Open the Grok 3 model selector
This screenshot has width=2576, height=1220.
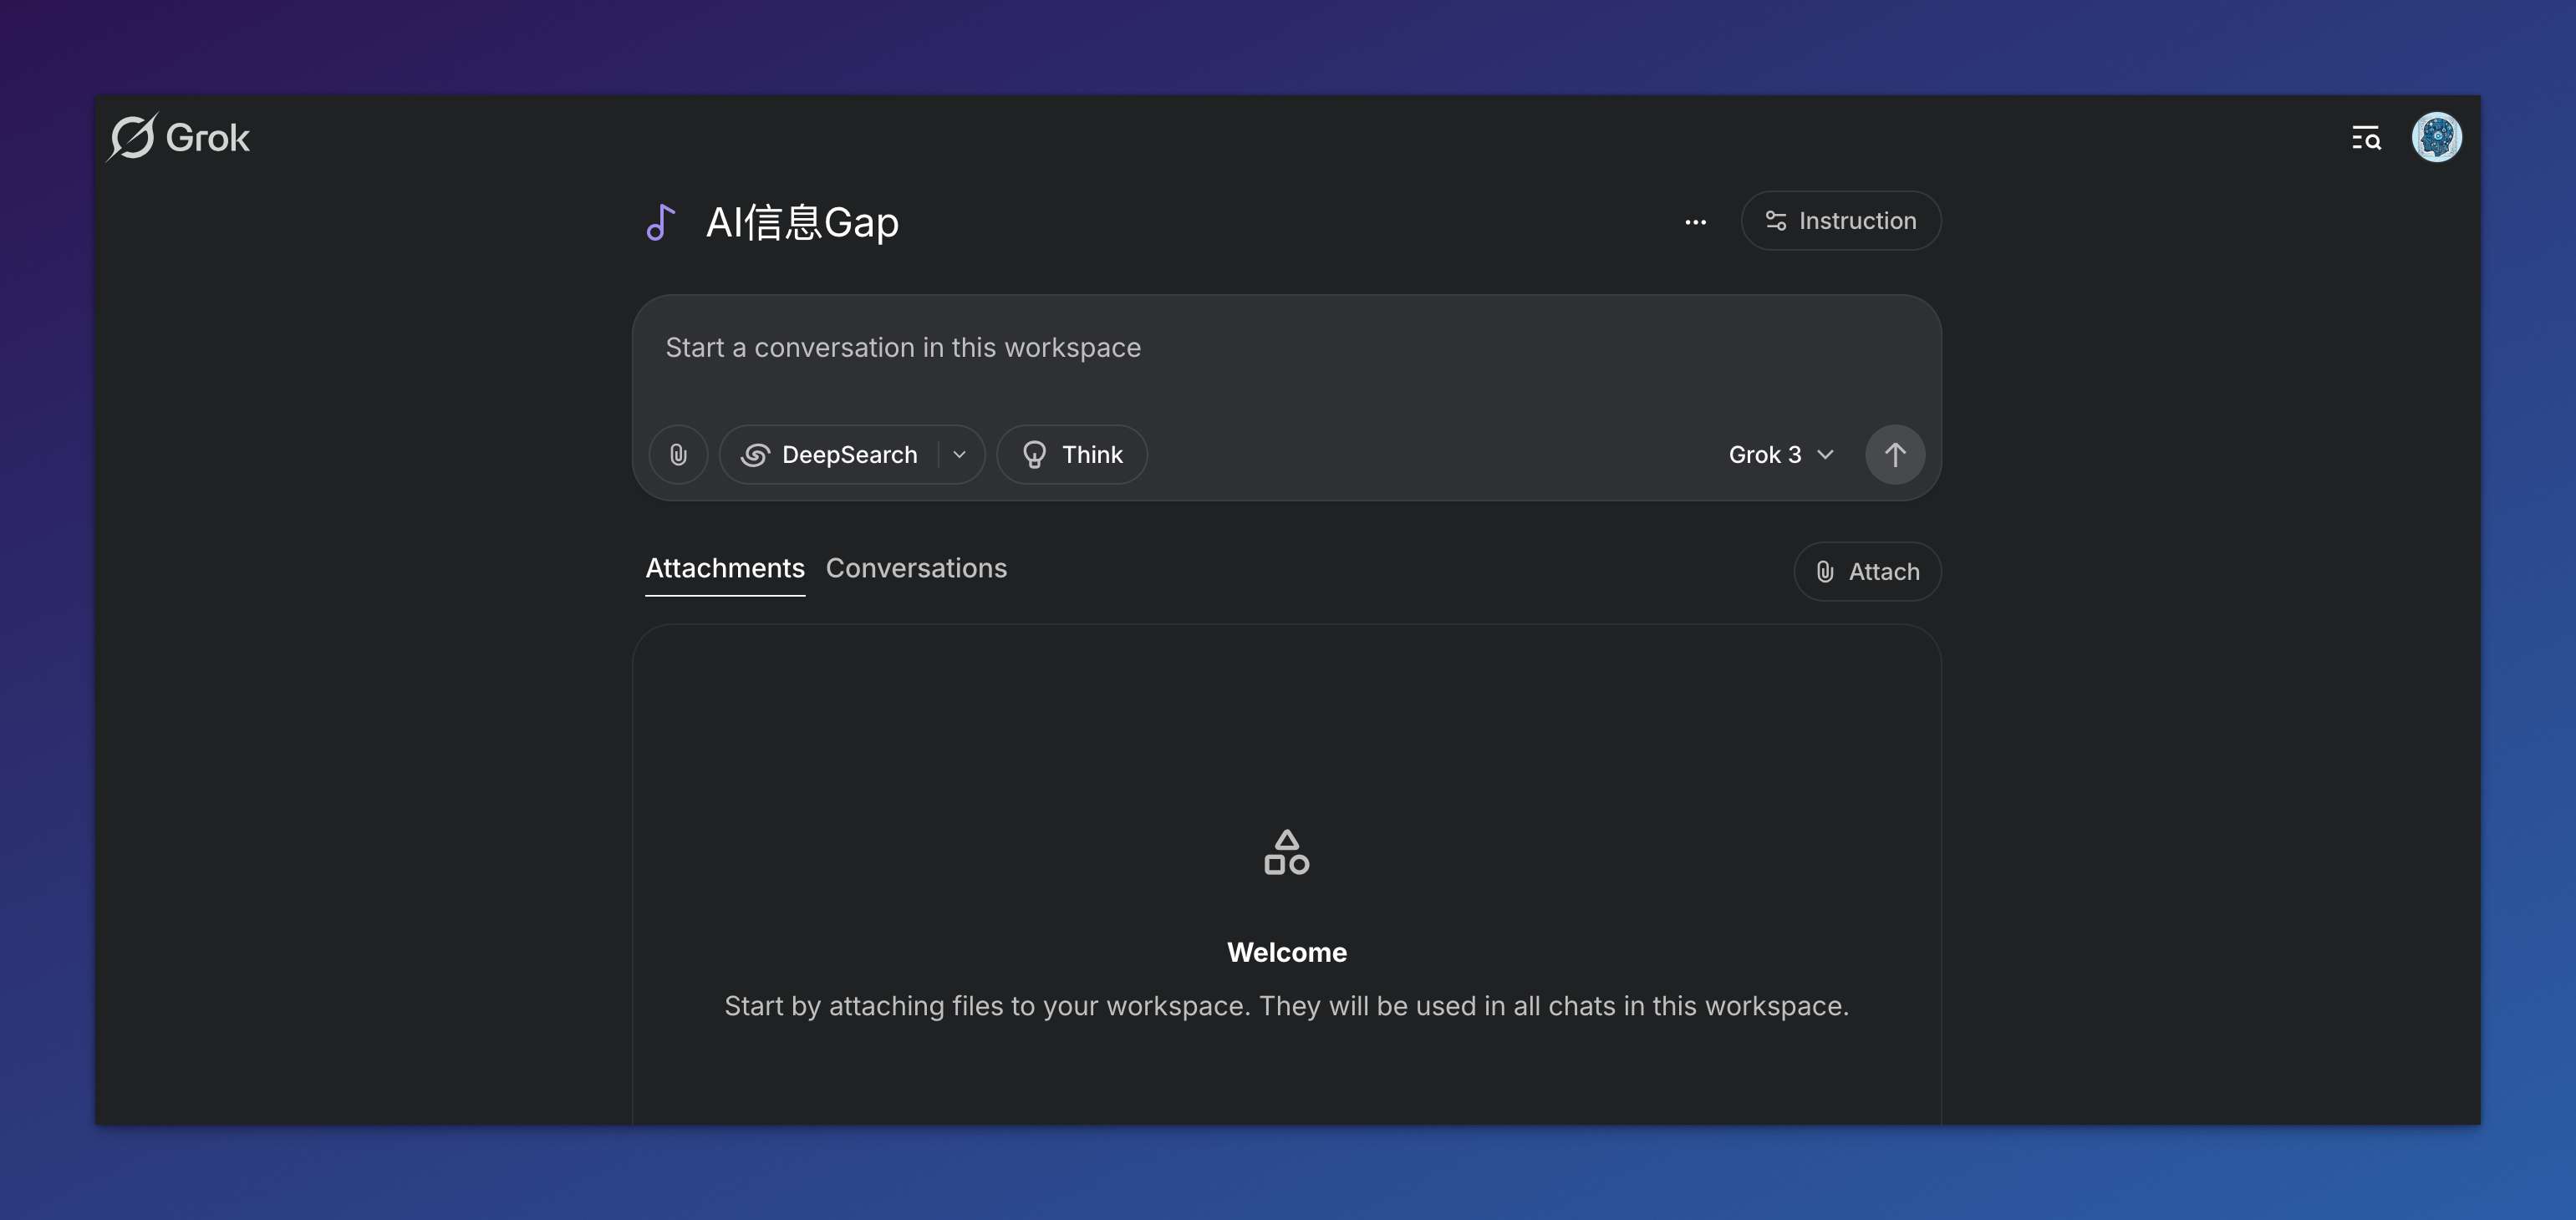click(1780, 455)
